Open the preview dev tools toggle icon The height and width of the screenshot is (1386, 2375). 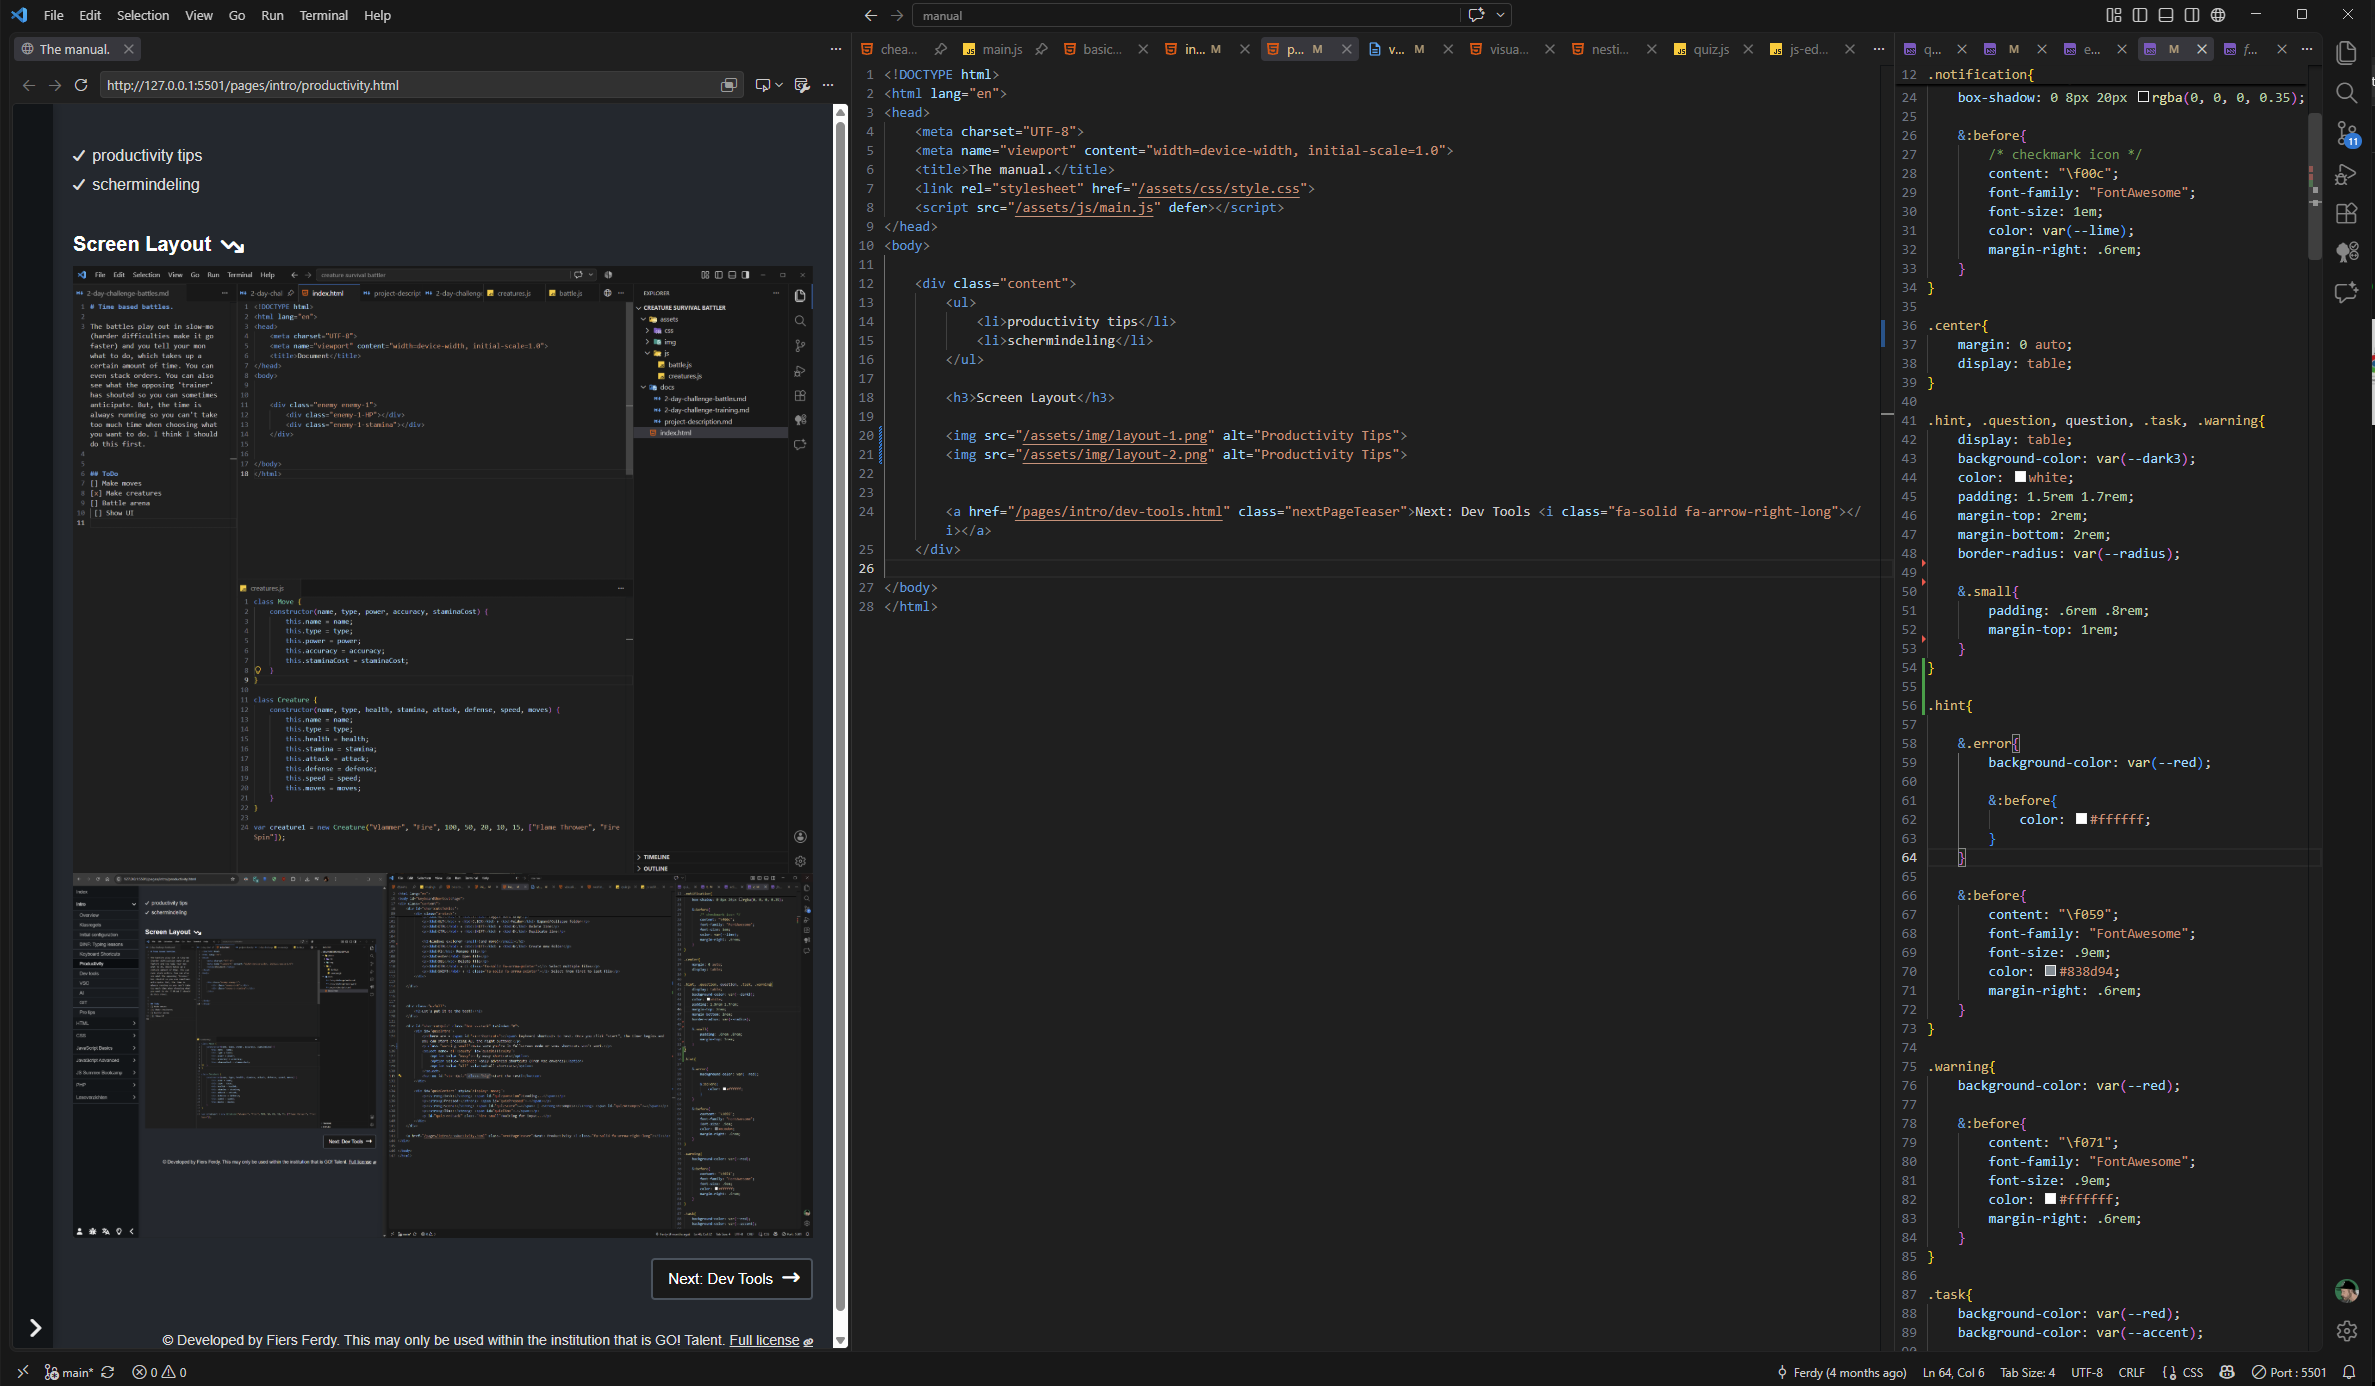click(801, 85)
